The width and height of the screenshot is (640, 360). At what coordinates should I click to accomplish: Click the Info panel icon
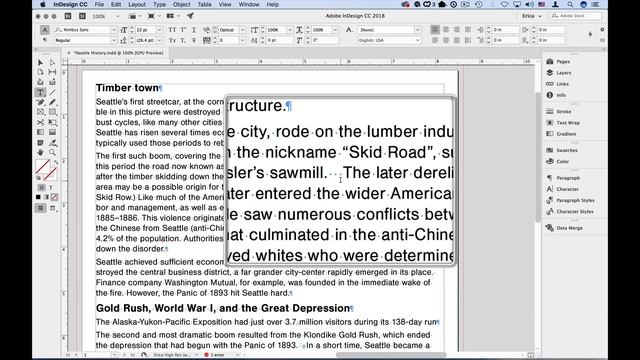click(550, 95)
